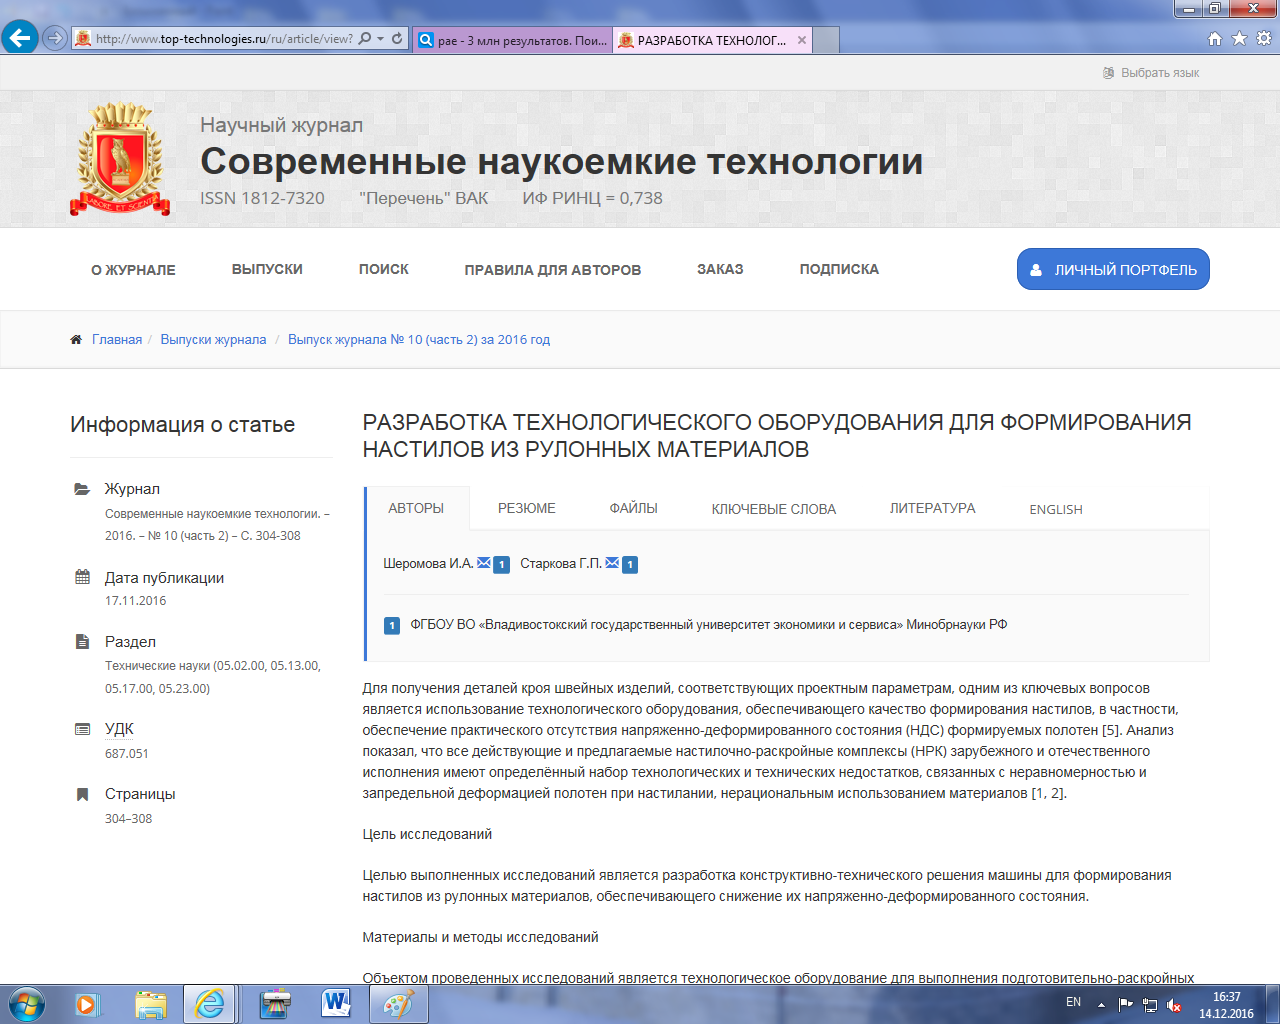Click the ЛИЧНЫЙ ПОРТФЕЛЬ button
This screenshot has width=1280, height=1024.
1113,269
